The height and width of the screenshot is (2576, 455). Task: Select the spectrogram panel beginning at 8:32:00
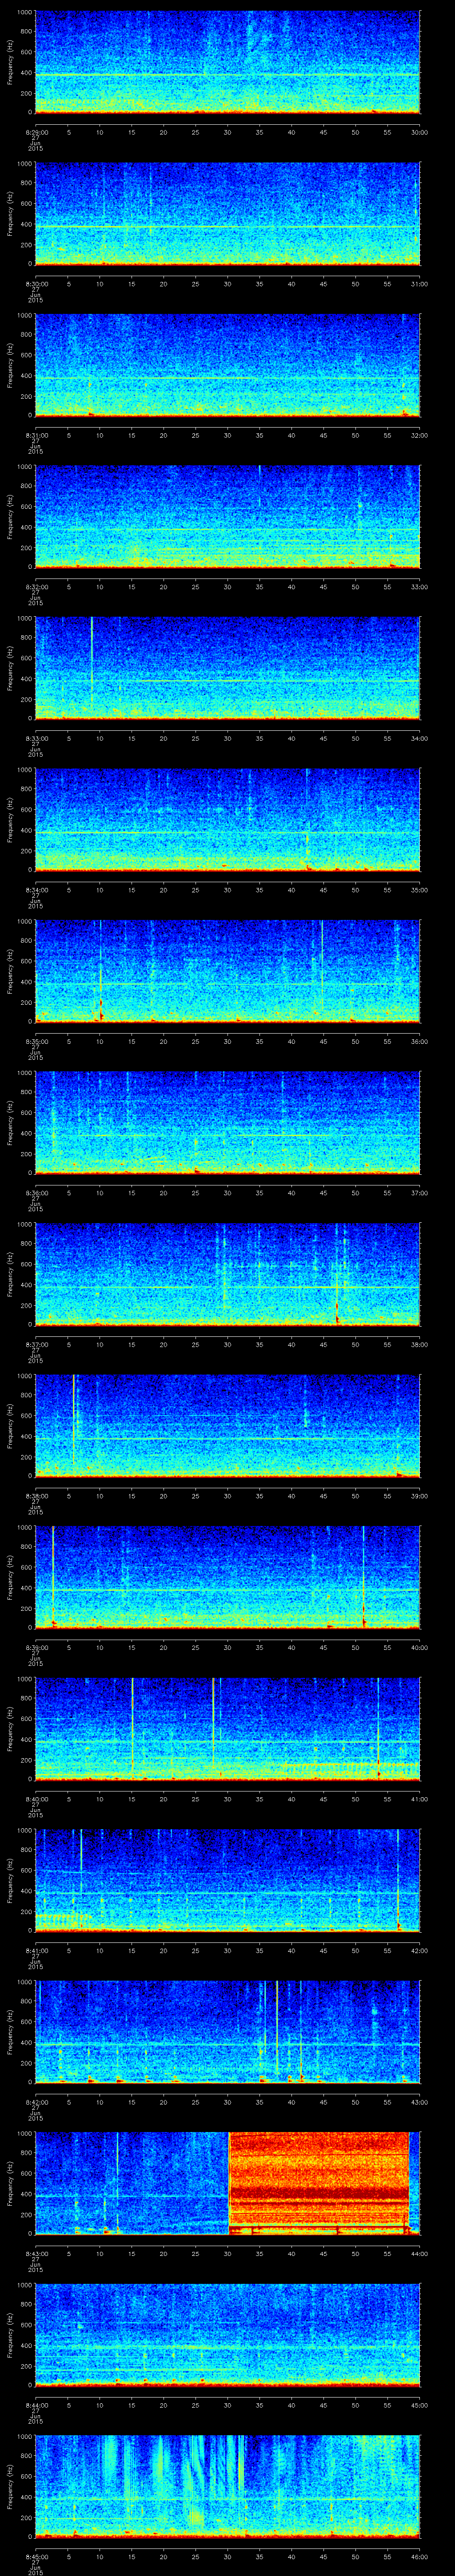coord(227,517)
